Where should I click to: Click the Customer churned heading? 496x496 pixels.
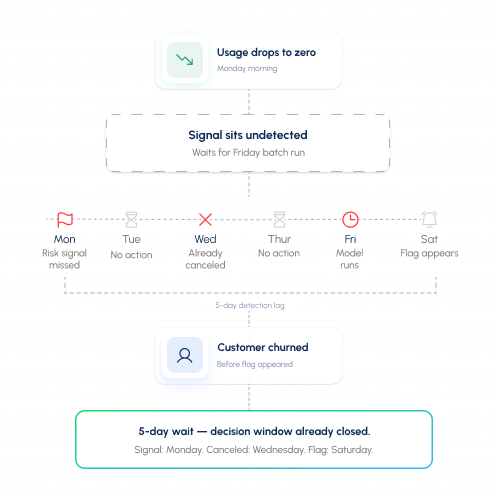263,347
